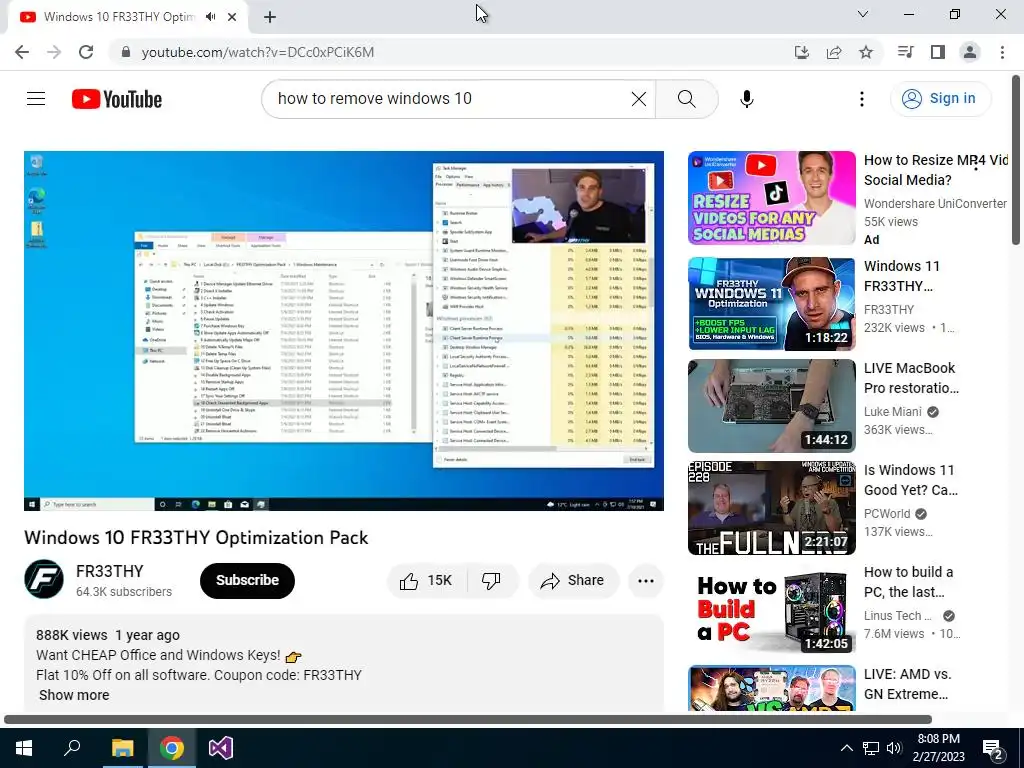
Task: Open LIVE MacBook Pro restoration thumbnail
Action: [x=771, y=406]
